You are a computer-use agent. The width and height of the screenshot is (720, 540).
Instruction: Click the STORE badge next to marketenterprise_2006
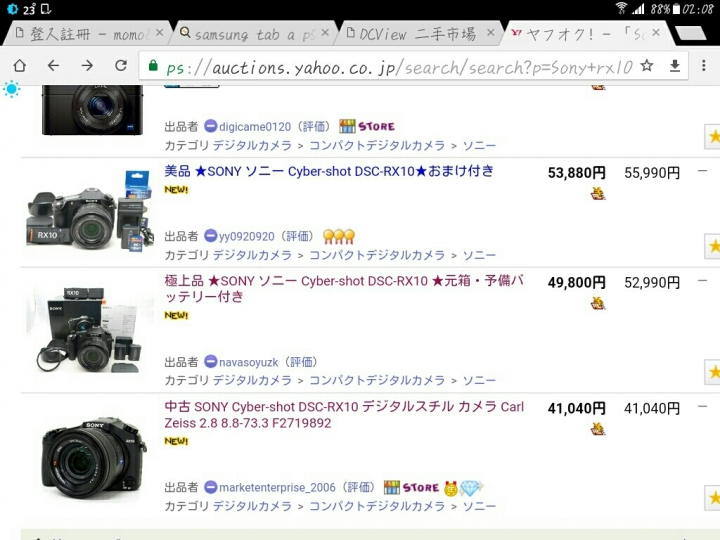[x=411, y=488]
